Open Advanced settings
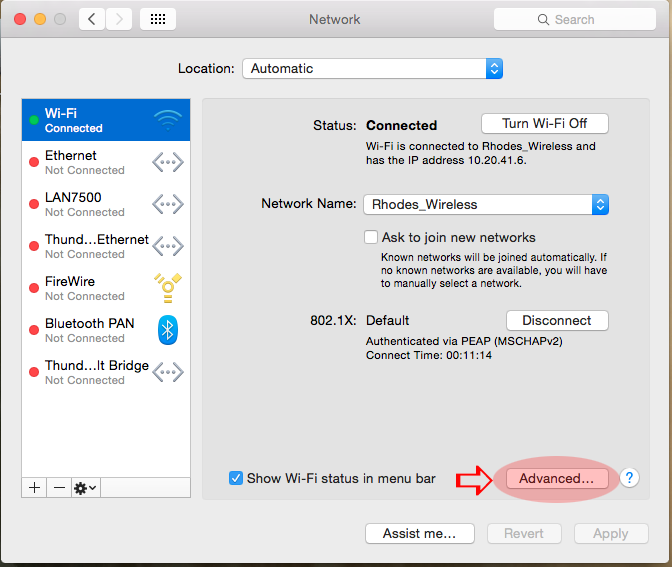 (x=557, y=478)
